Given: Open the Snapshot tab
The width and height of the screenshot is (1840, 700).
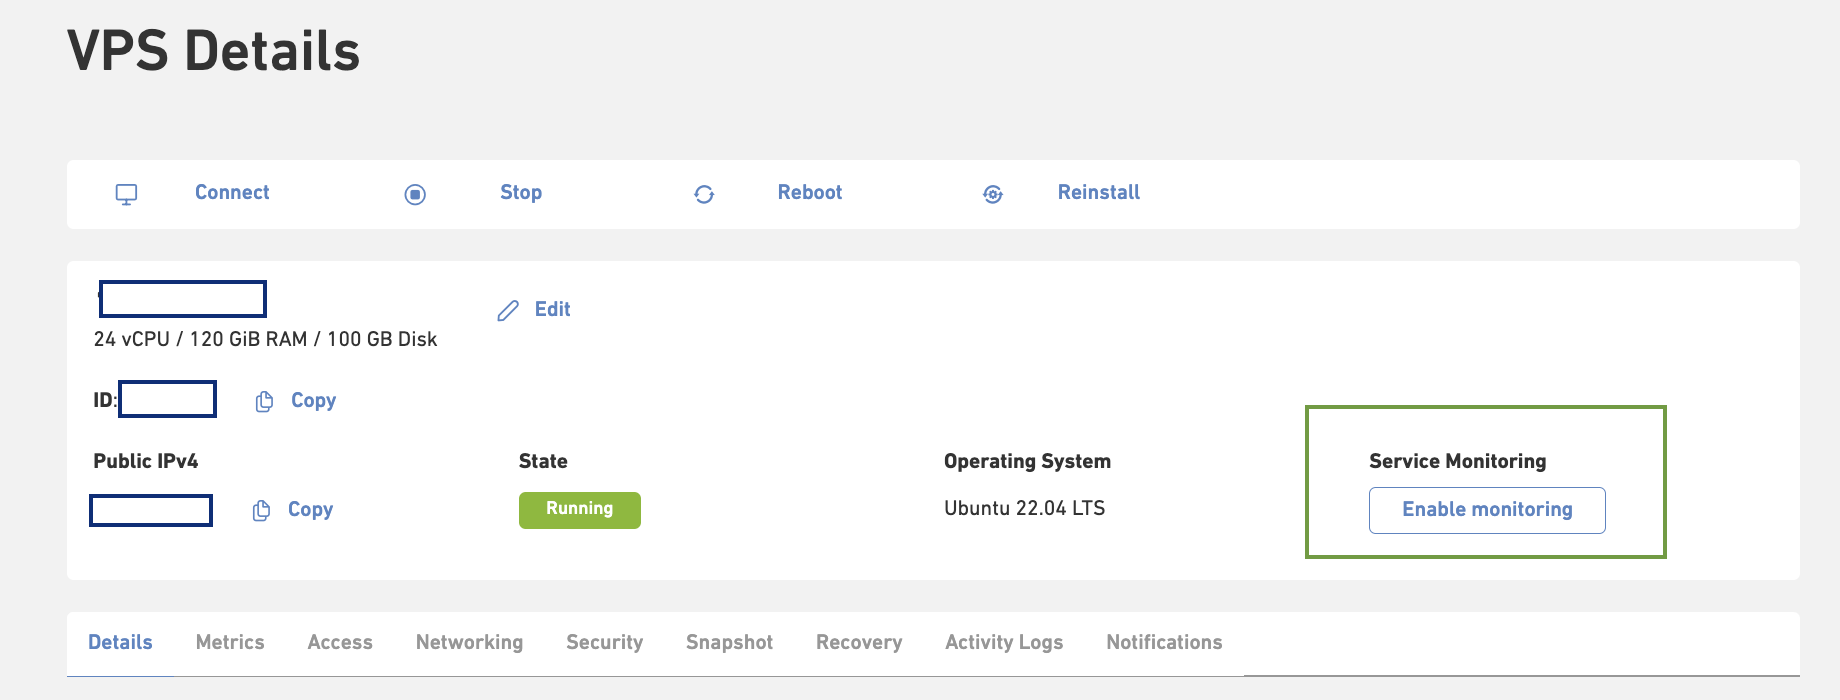Looking at the screenshot, I should pos(729,642).
